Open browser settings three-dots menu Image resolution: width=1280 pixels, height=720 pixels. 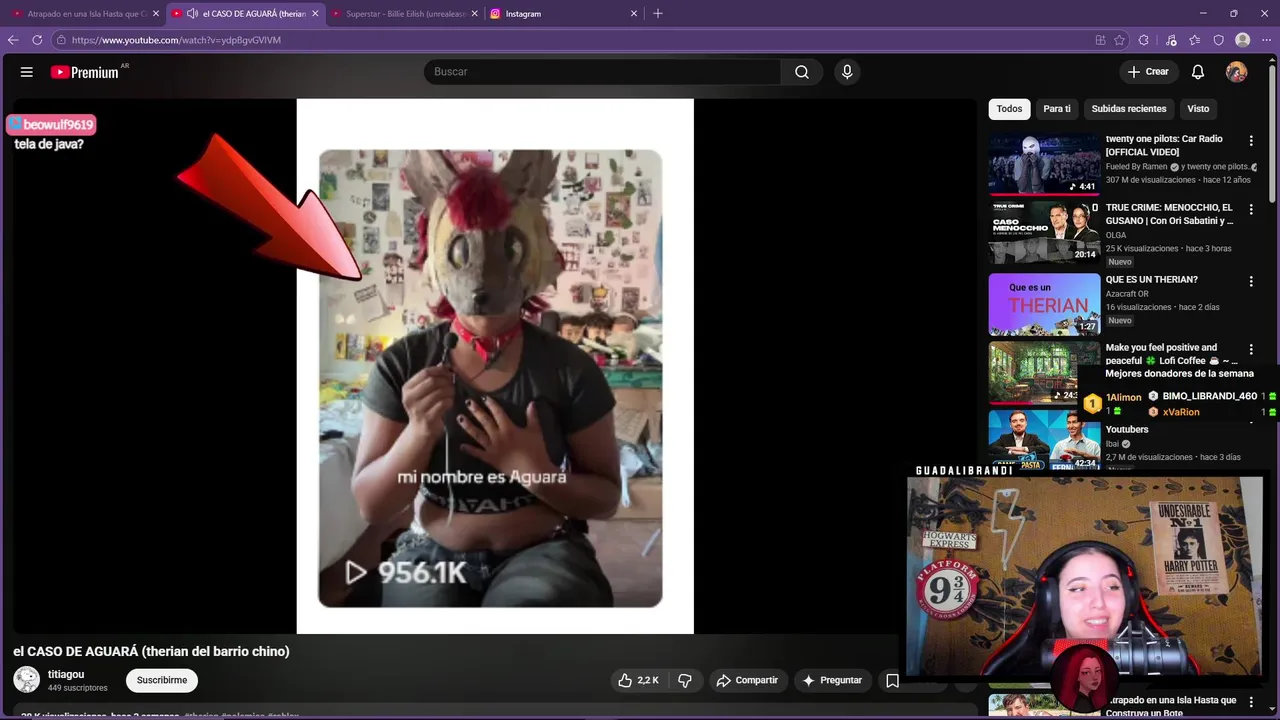pyautogui.click(x=1267, y=40)
